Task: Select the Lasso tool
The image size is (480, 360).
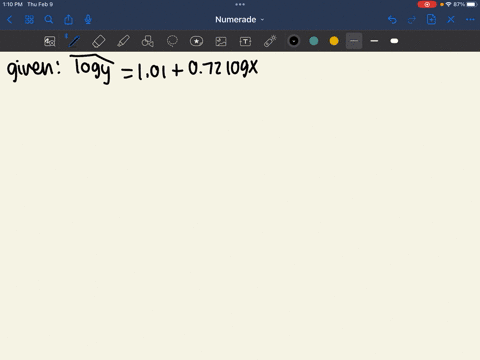Action: point(172,41)
